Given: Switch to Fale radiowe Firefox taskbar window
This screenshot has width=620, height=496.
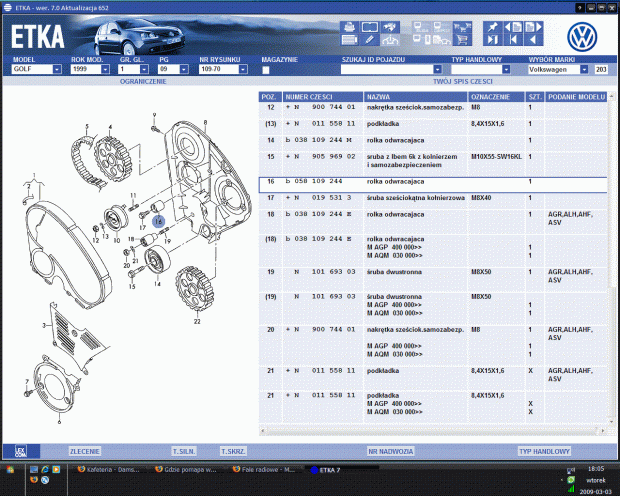Looking at the screenshot, I should click(x=264, y=469).
